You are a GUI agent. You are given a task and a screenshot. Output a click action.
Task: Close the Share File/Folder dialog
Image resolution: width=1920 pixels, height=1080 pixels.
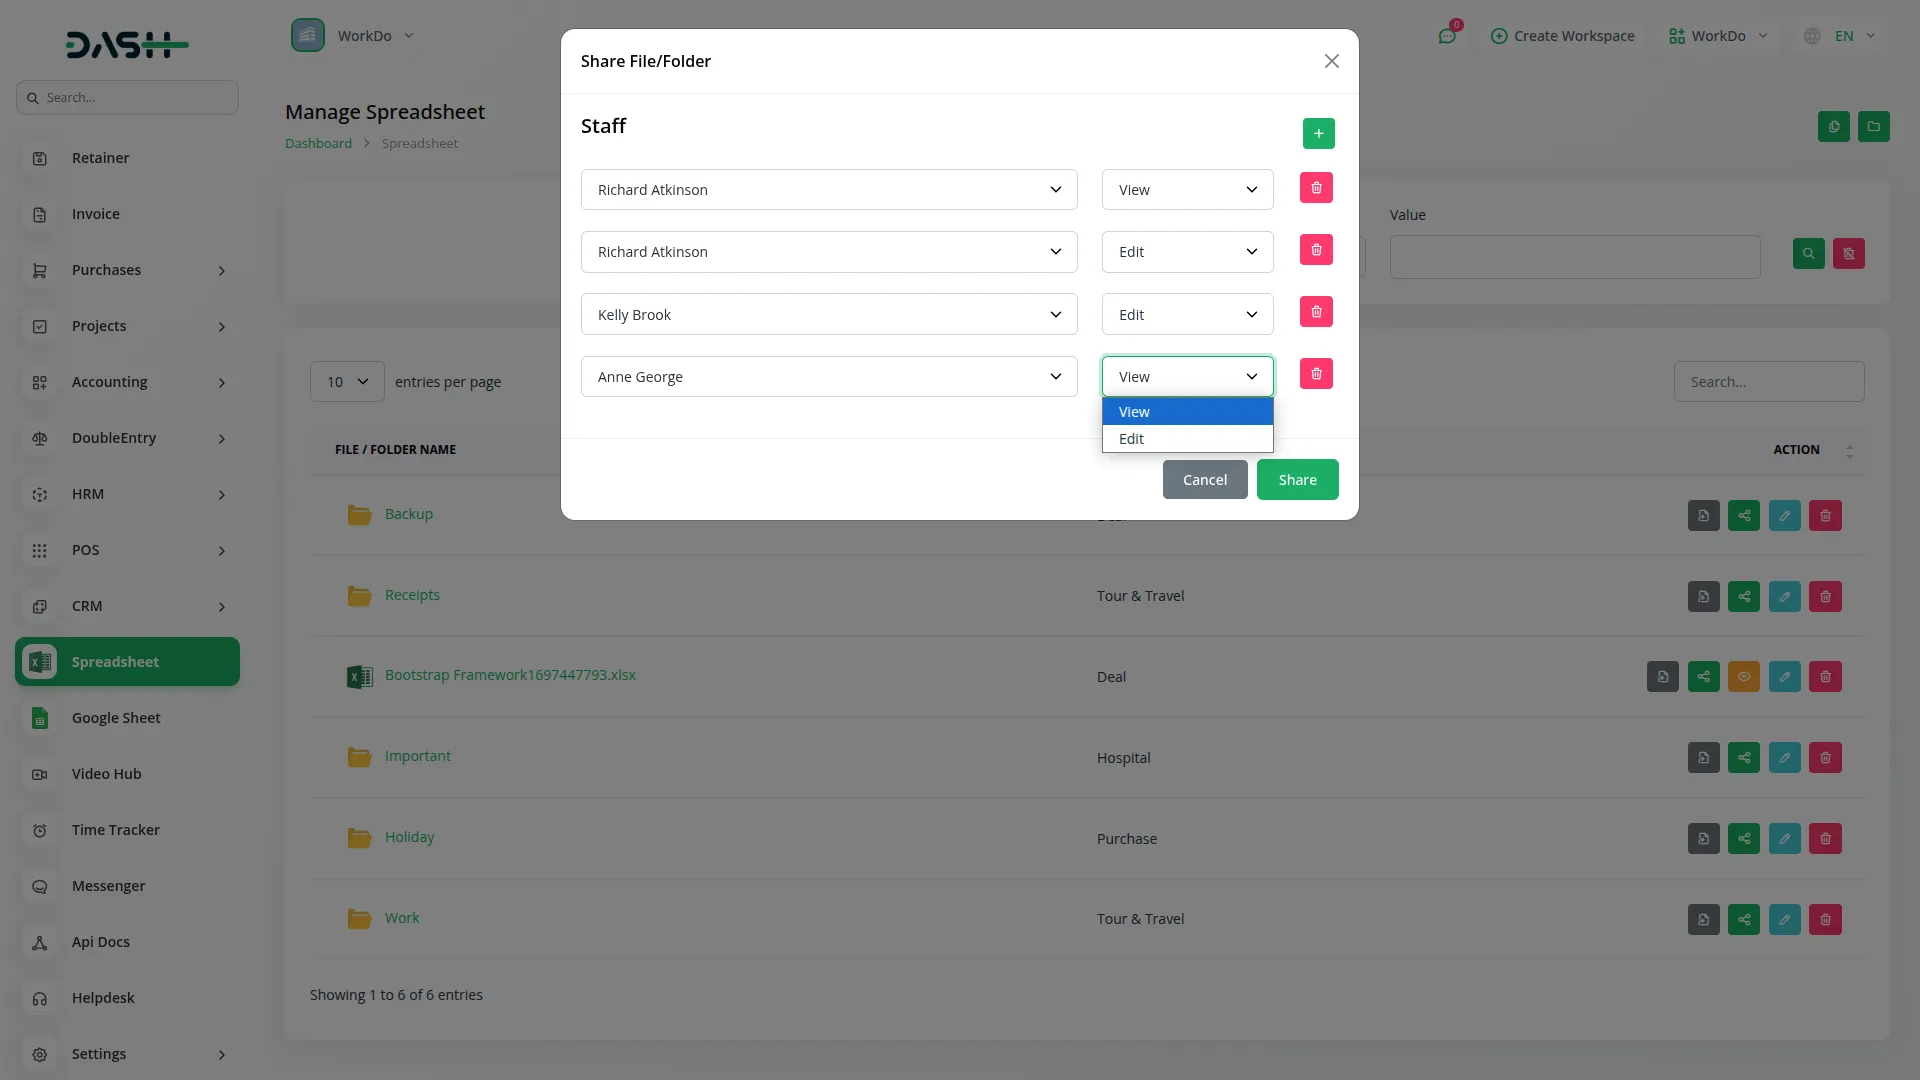pos(1331,61)
